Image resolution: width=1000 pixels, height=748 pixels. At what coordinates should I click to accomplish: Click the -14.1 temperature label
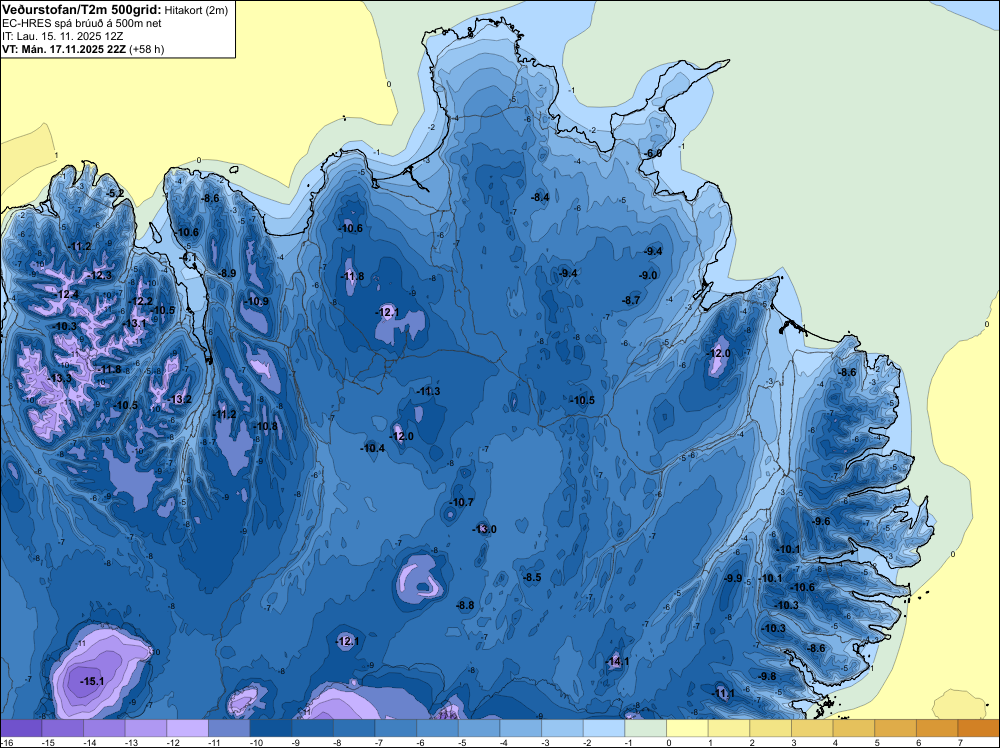pyautogui.click(x=617, y=661)
